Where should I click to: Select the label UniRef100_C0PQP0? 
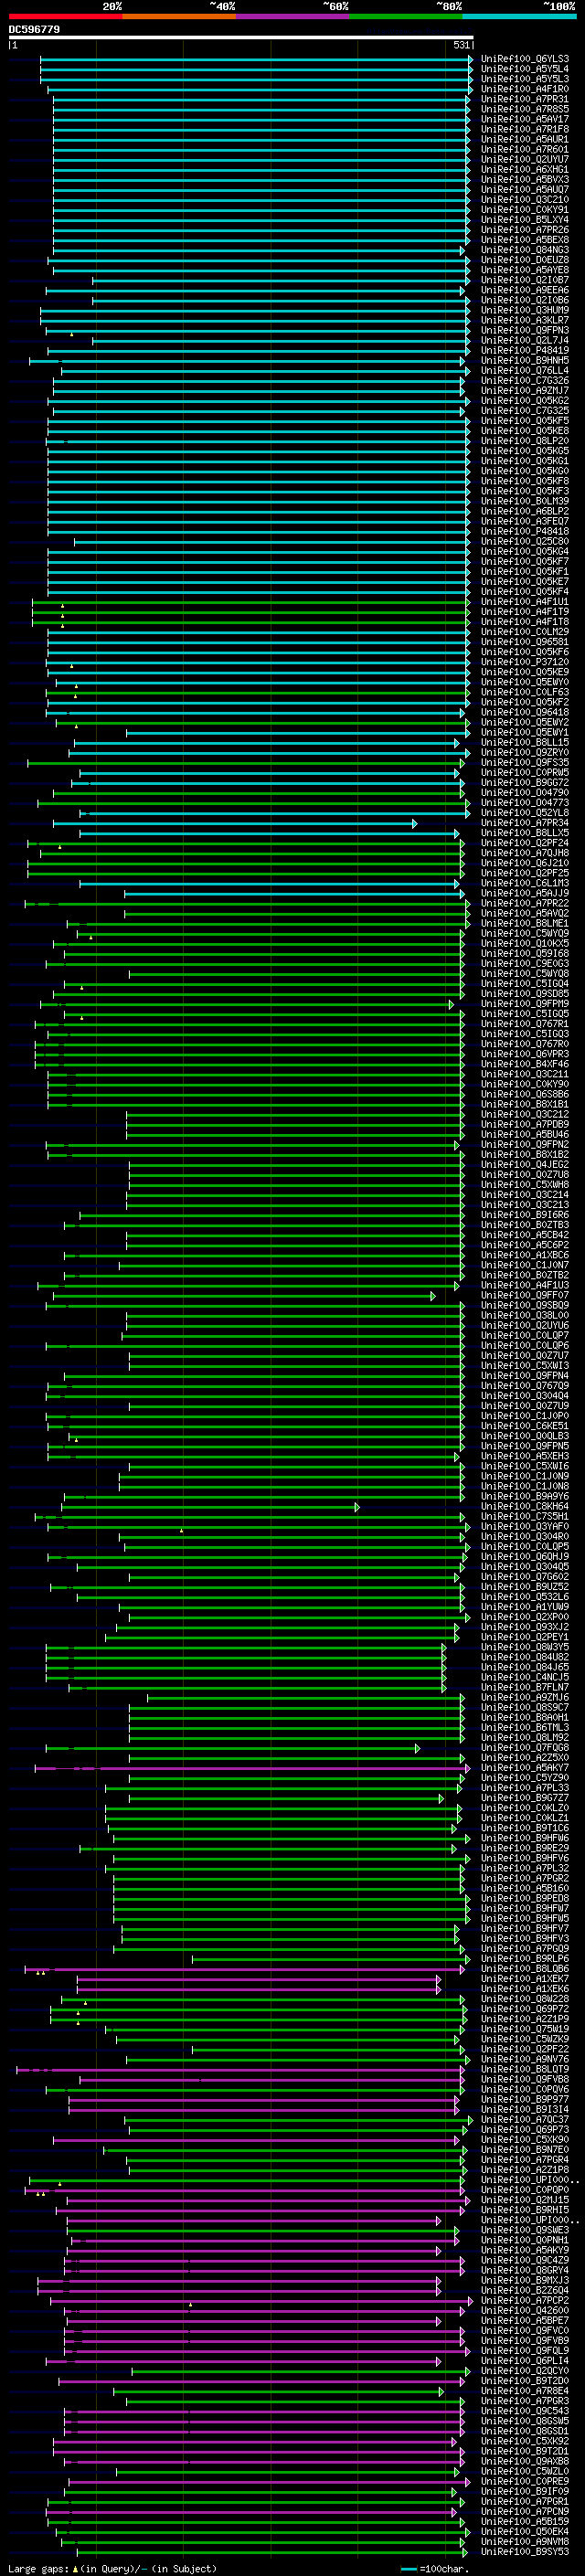[524, 2190]
